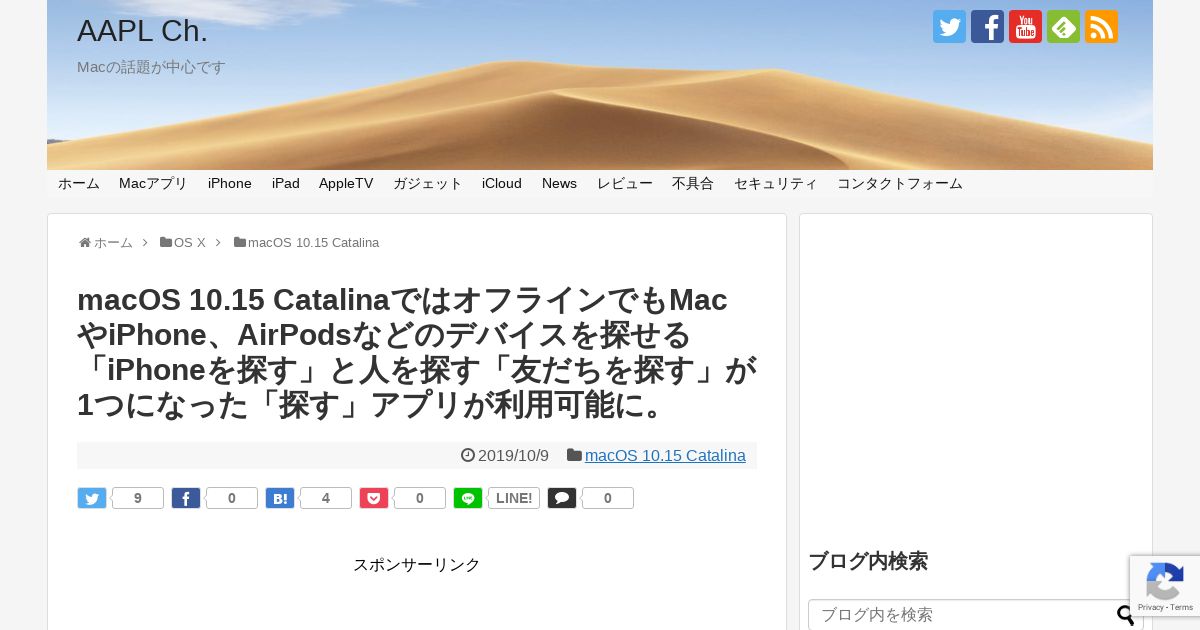Click the macOS 10.15 Catalina category link
Screen dimensions: 1200x630
[x=665, y=456]
